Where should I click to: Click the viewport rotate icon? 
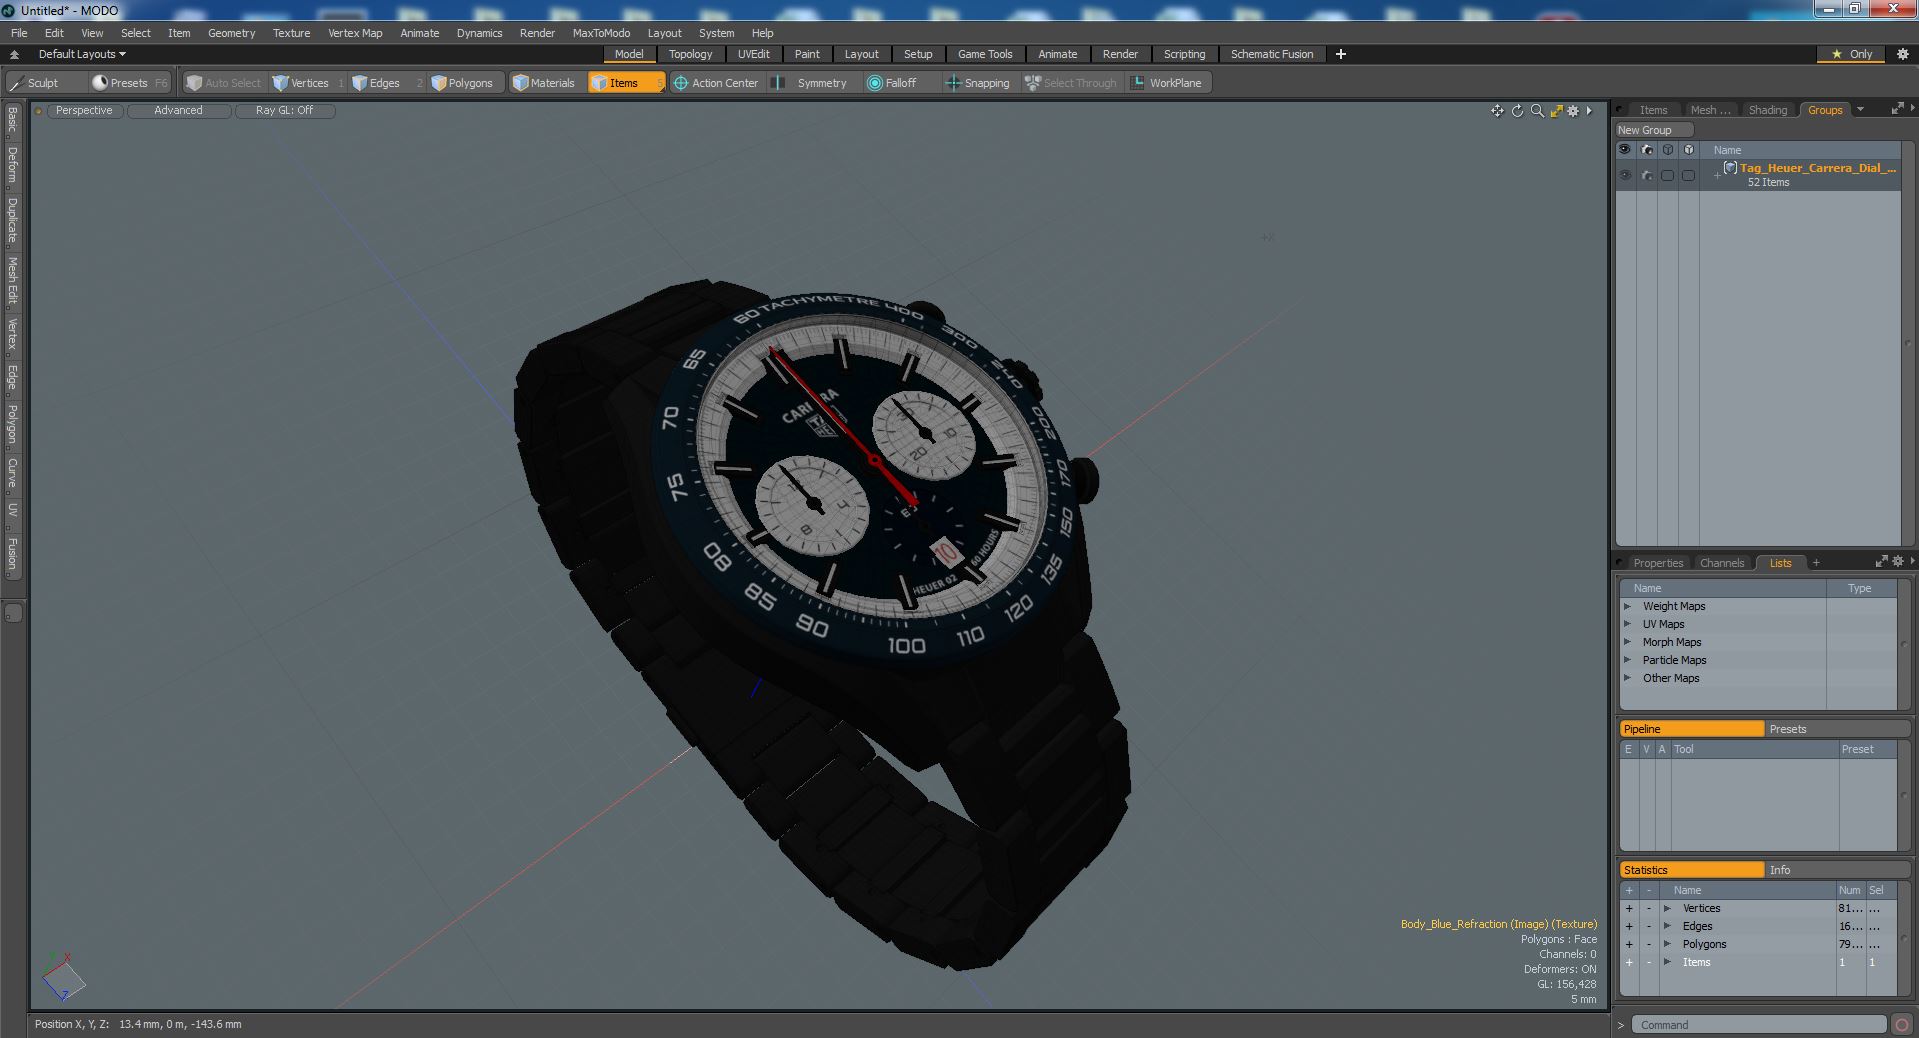(x=1517, y=111)
